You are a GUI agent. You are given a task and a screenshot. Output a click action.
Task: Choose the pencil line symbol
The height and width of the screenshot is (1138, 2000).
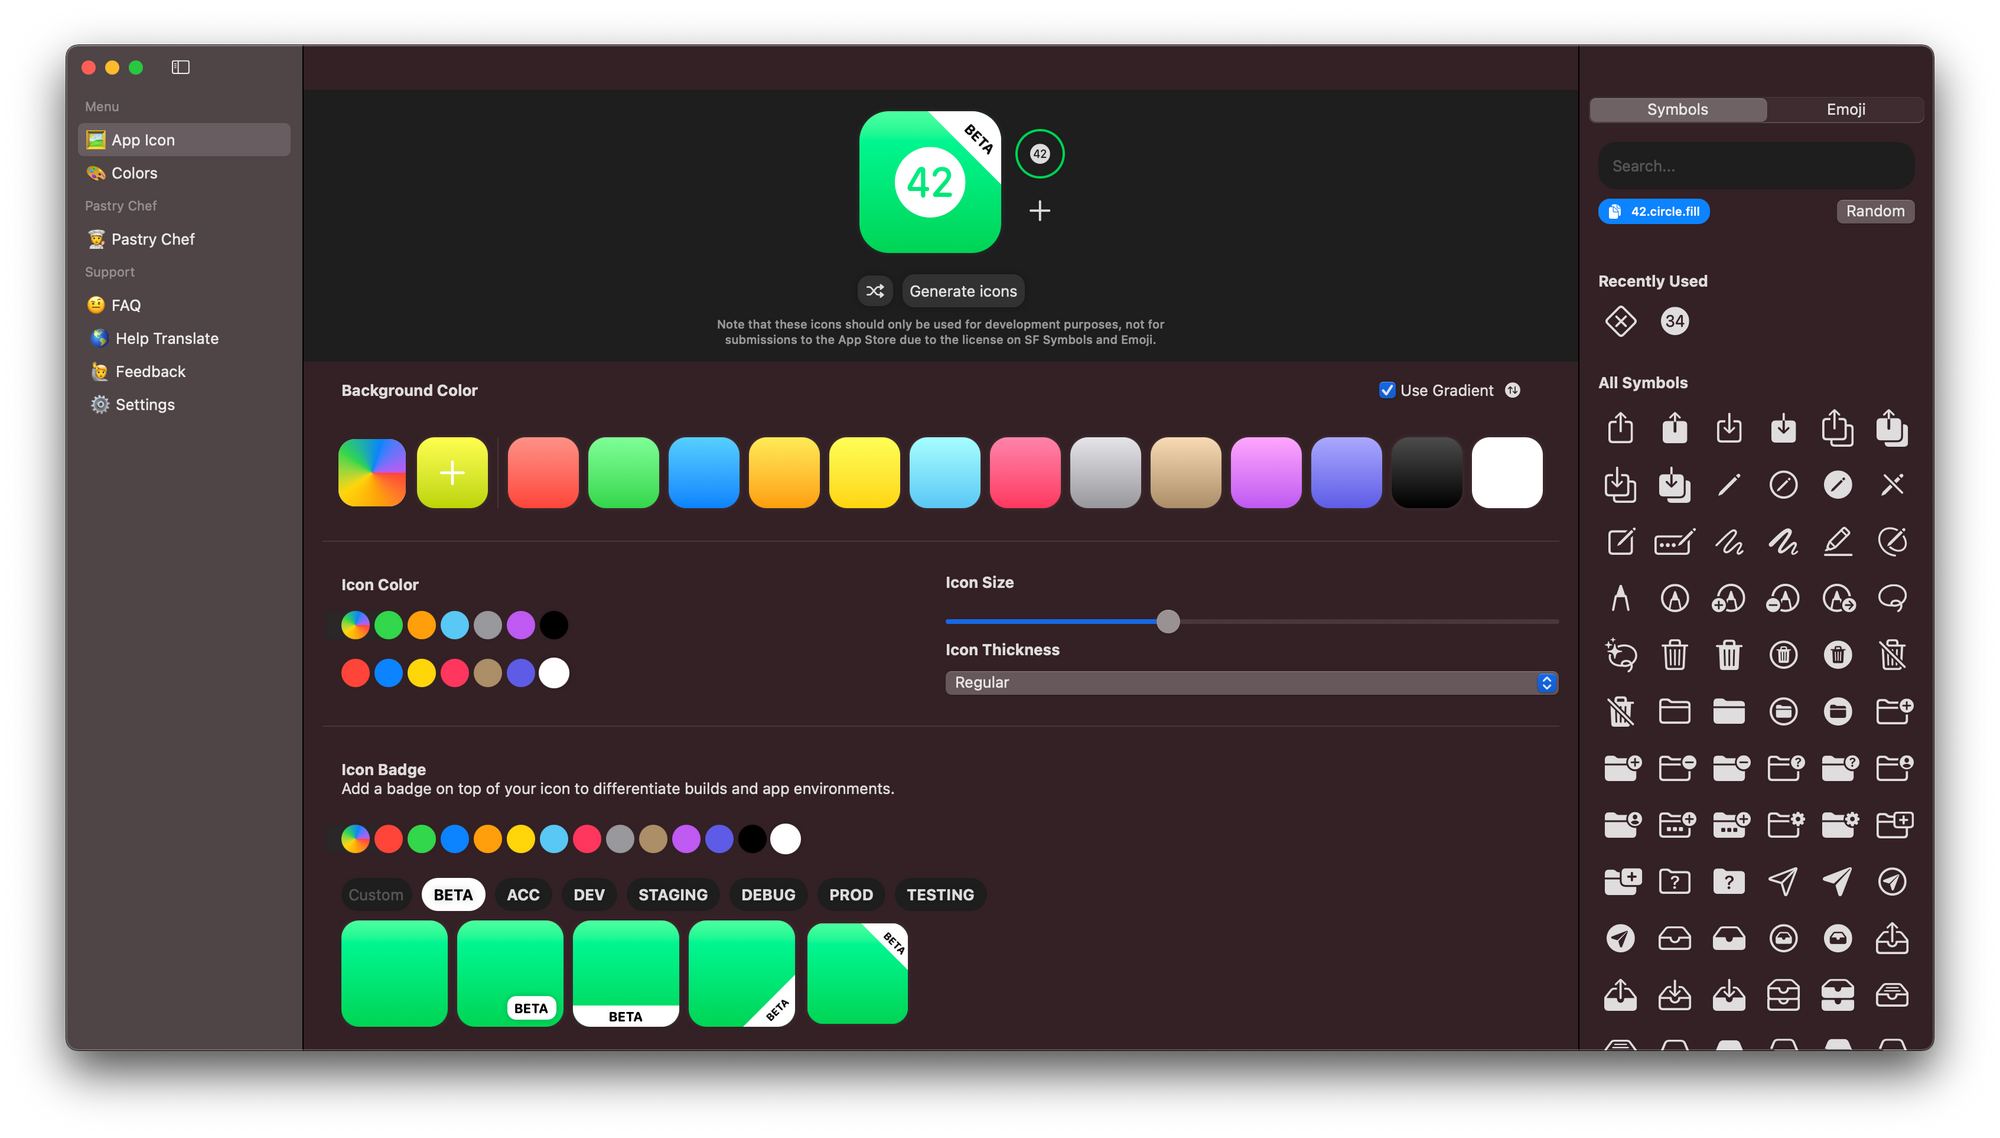(x=1729, y=485)
